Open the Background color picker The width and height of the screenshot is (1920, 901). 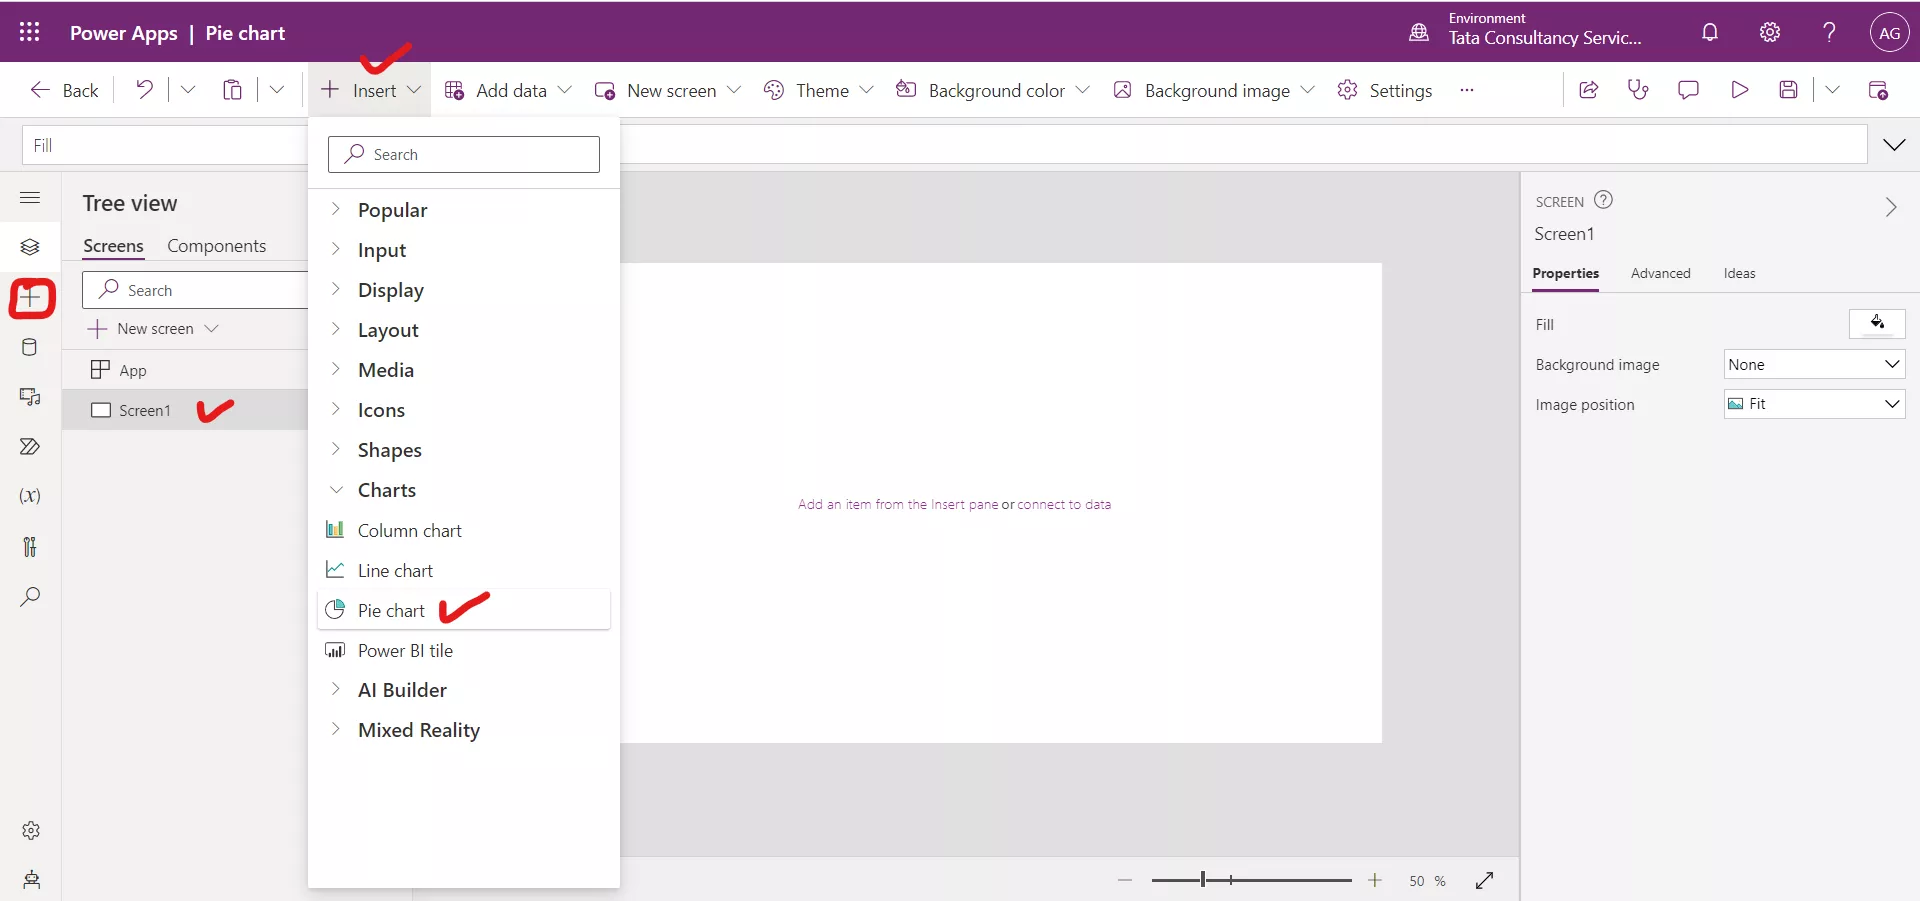[993, 89]
